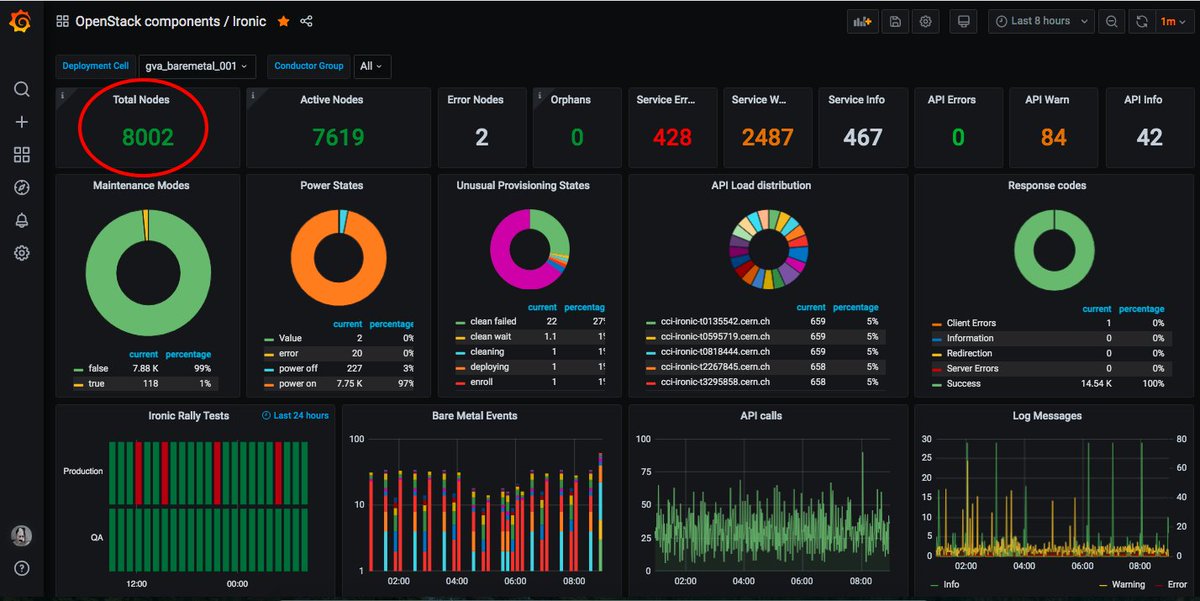Toggle 'Success' series in Response codes legend
This screenshot has height=601, width=1200.
964,384
